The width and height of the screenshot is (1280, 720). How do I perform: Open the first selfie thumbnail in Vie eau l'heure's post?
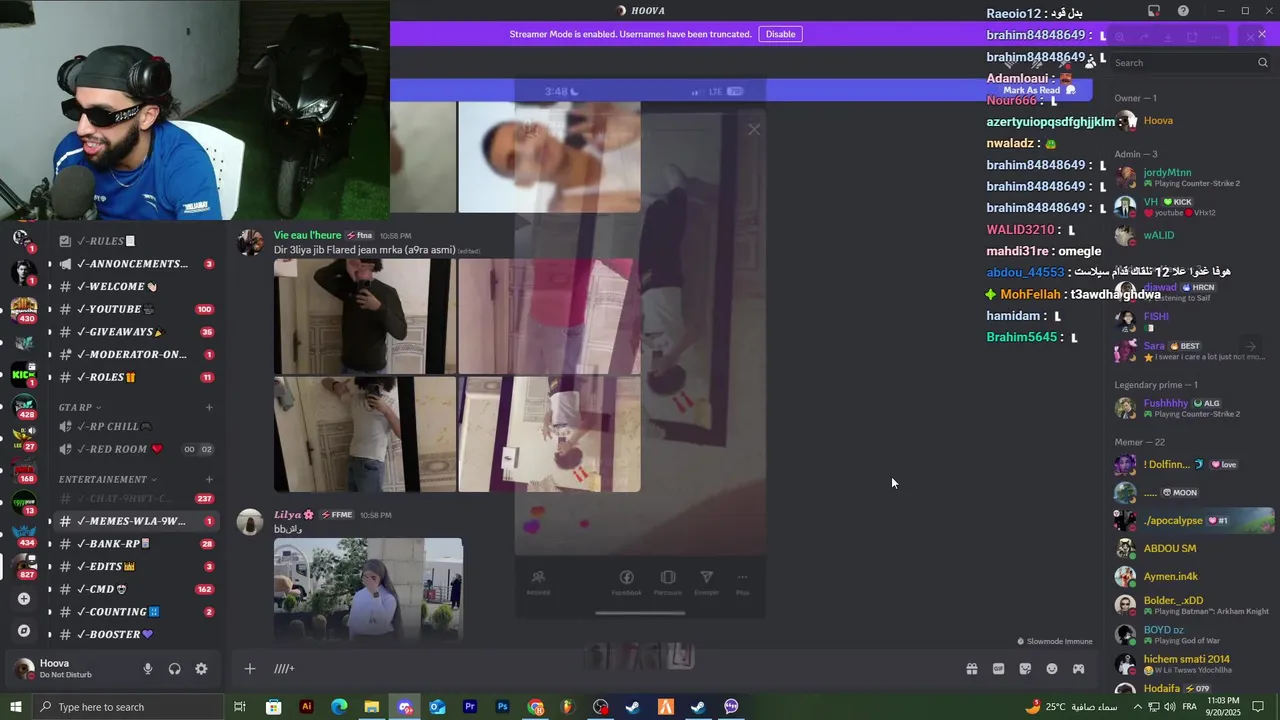(x=364, y=316)
